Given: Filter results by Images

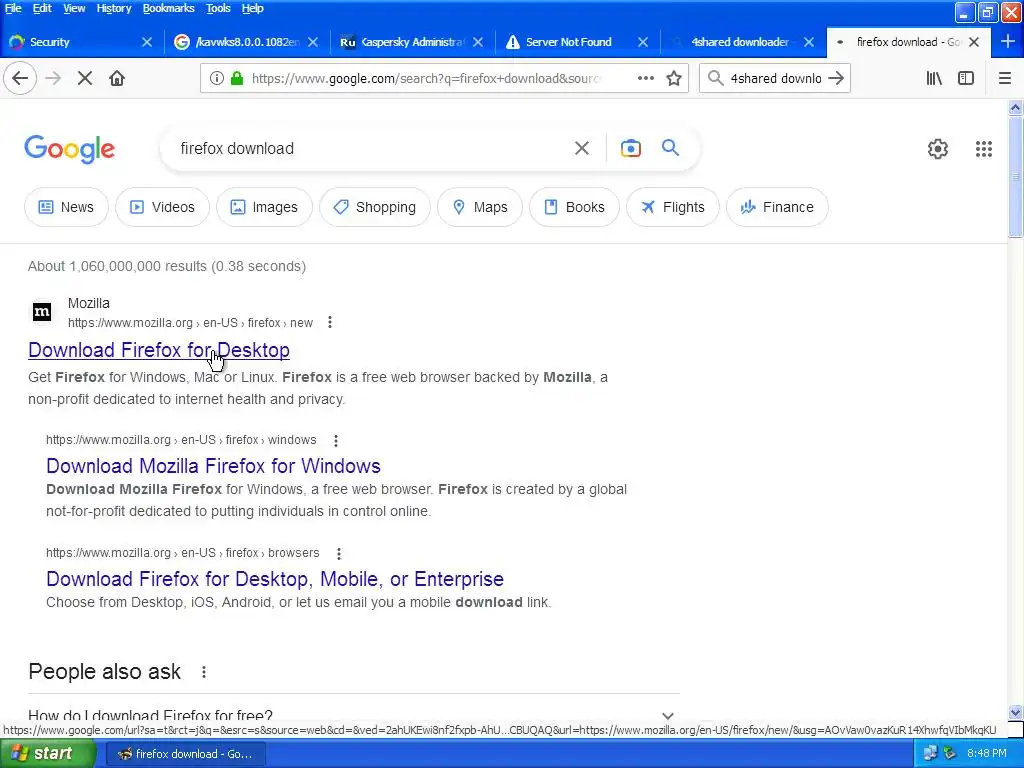Looking at the screenshot, I should pos(264,207).
